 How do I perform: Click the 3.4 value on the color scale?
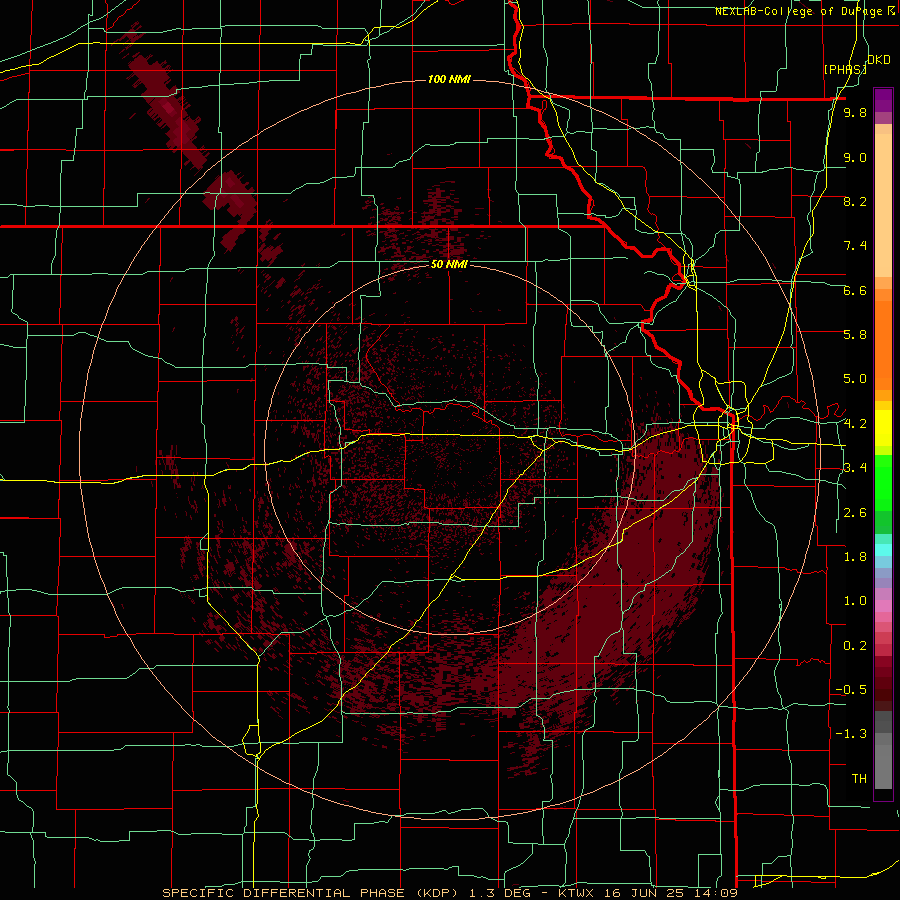click(x=855, y=468)
